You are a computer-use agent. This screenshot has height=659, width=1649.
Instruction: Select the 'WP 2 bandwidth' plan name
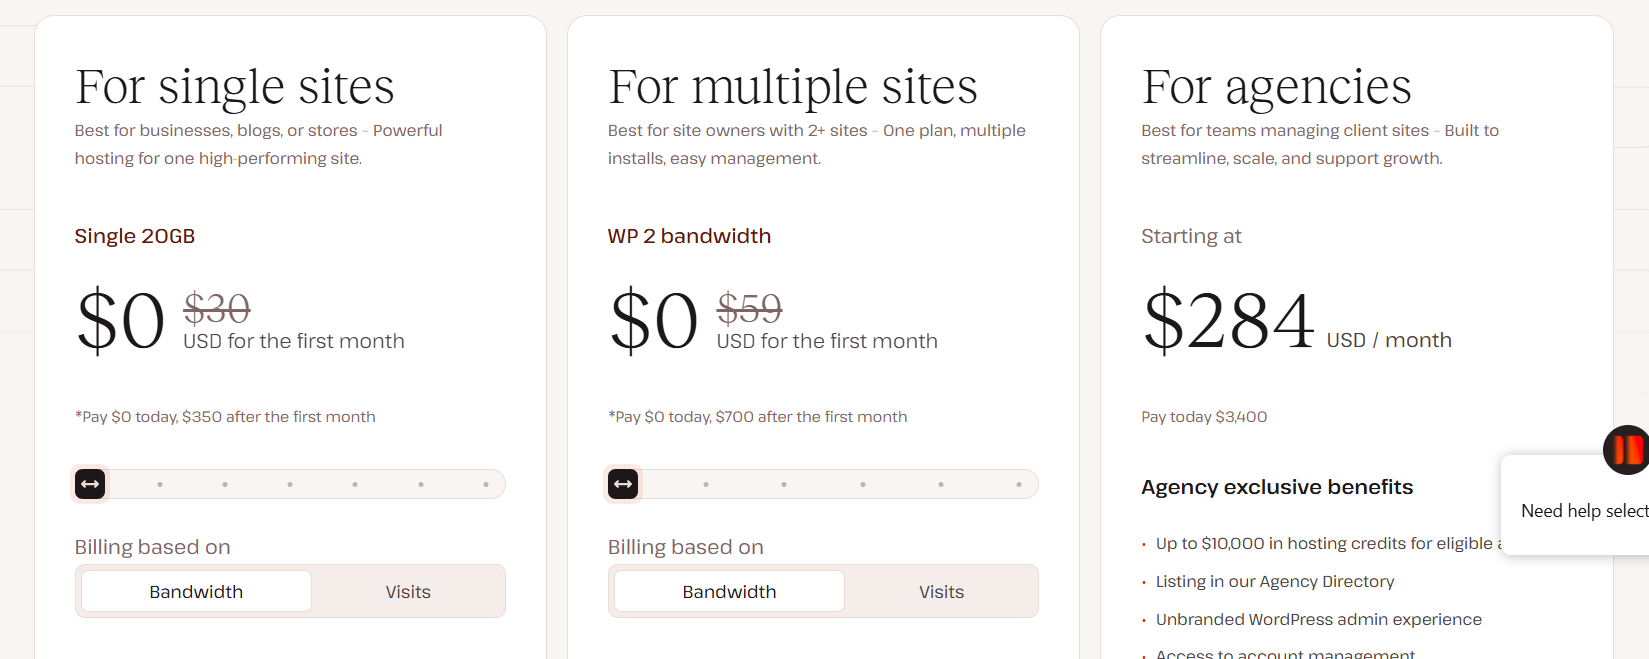(x=689, y=236)
